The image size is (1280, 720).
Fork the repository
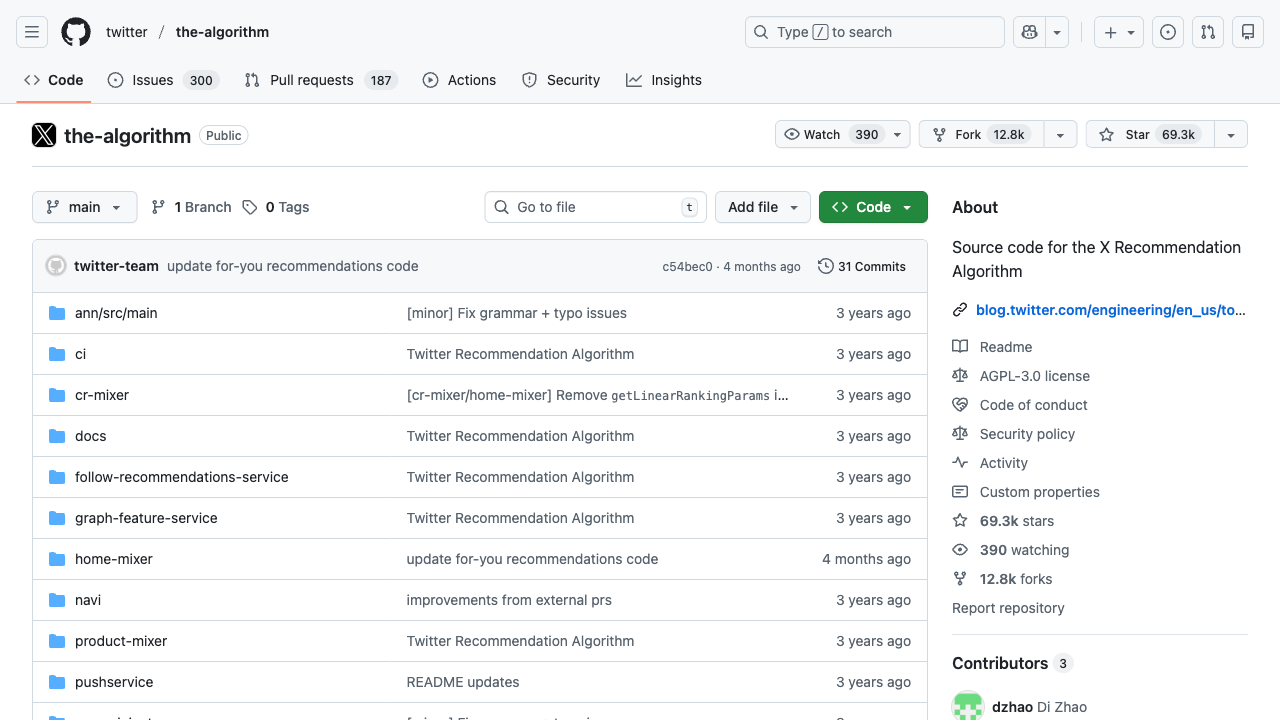click(x=980, y=134)
